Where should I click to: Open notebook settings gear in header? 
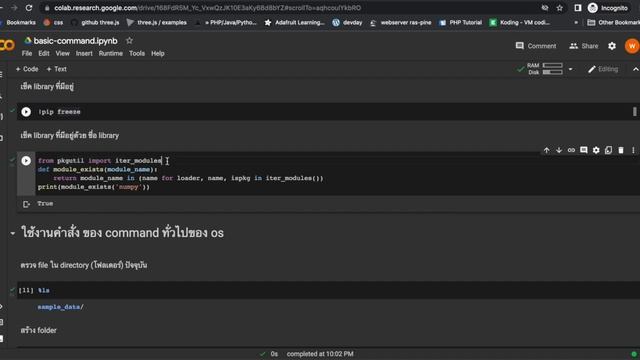click(x=612, y=46)
